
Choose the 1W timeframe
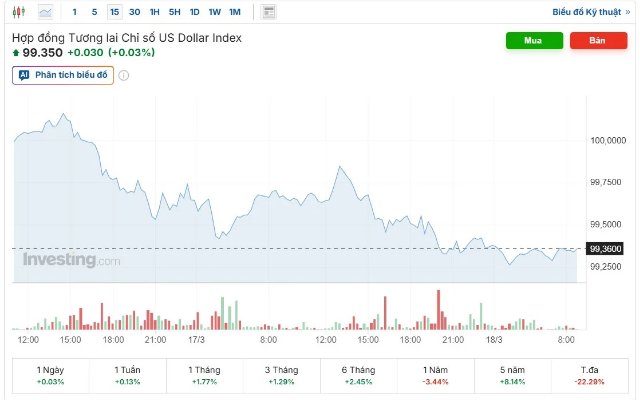point(215,12)
